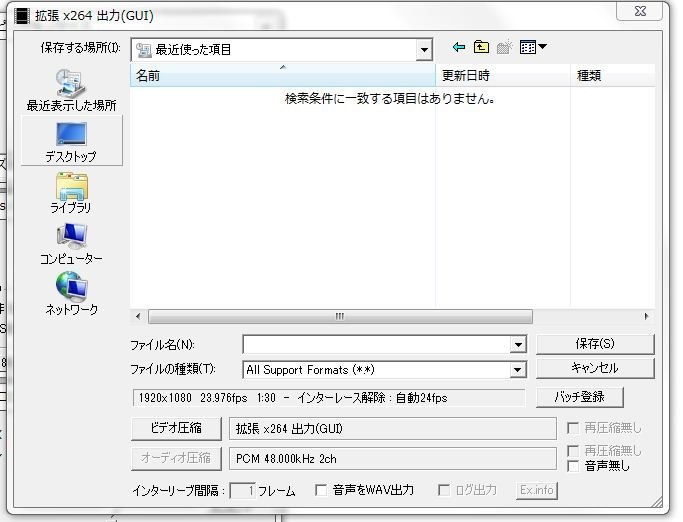This screenshot has height=522, width=683.
Task: Toggle the ログ出力 checkbox
Action: pos(443,490)
